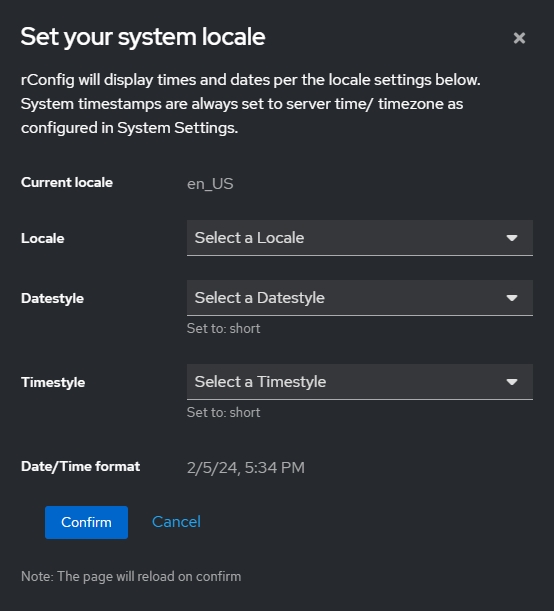This screenshot has height=611, width=554.
Task: Click the caret arrow in Timestyle field
Action: [x=512, y=382]
